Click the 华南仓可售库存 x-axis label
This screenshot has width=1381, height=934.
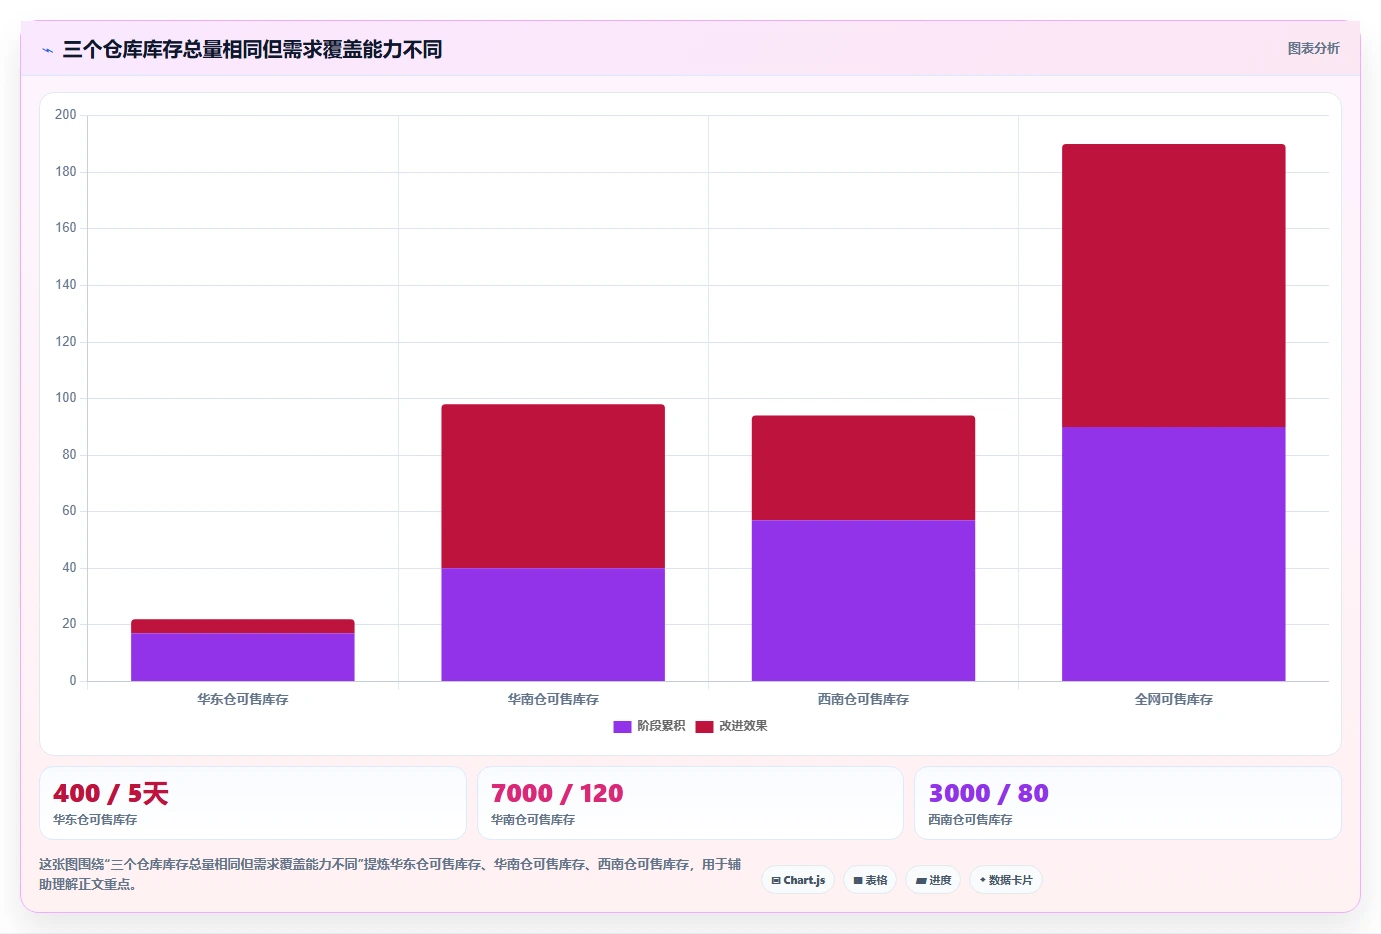pos(553,699)
